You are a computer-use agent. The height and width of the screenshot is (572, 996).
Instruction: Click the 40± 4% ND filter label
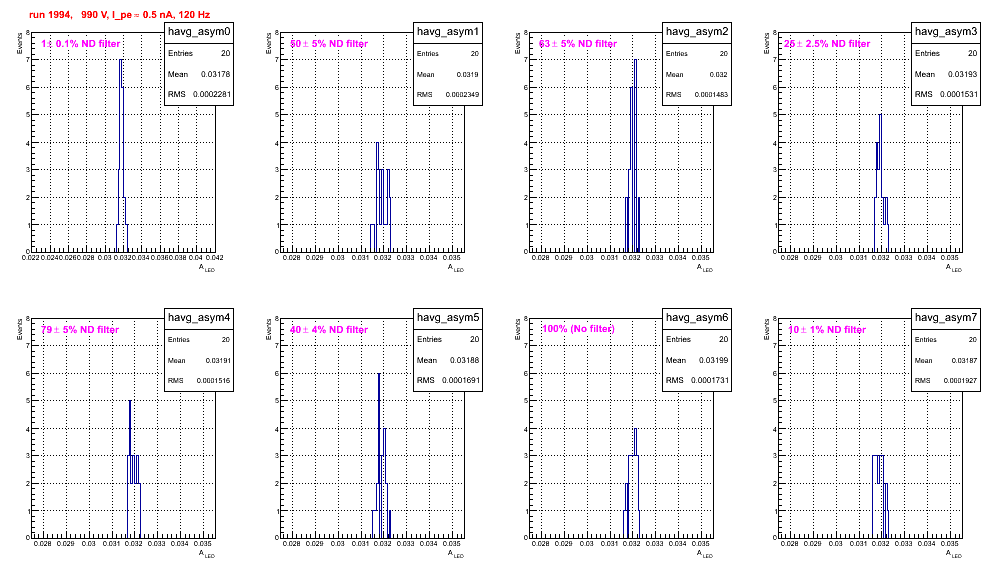tap(329, 330)
